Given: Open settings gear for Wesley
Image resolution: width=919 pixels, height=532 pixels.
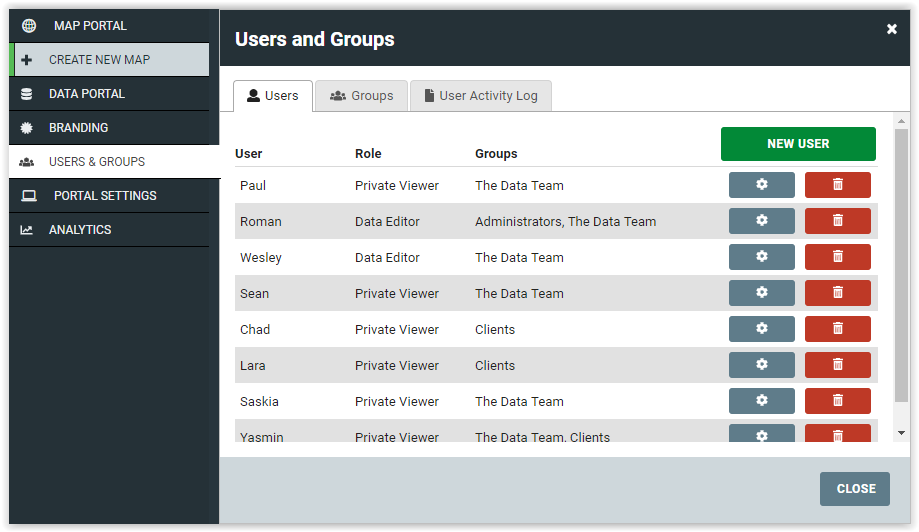Looking at the screenshot, I should (761, 257).
